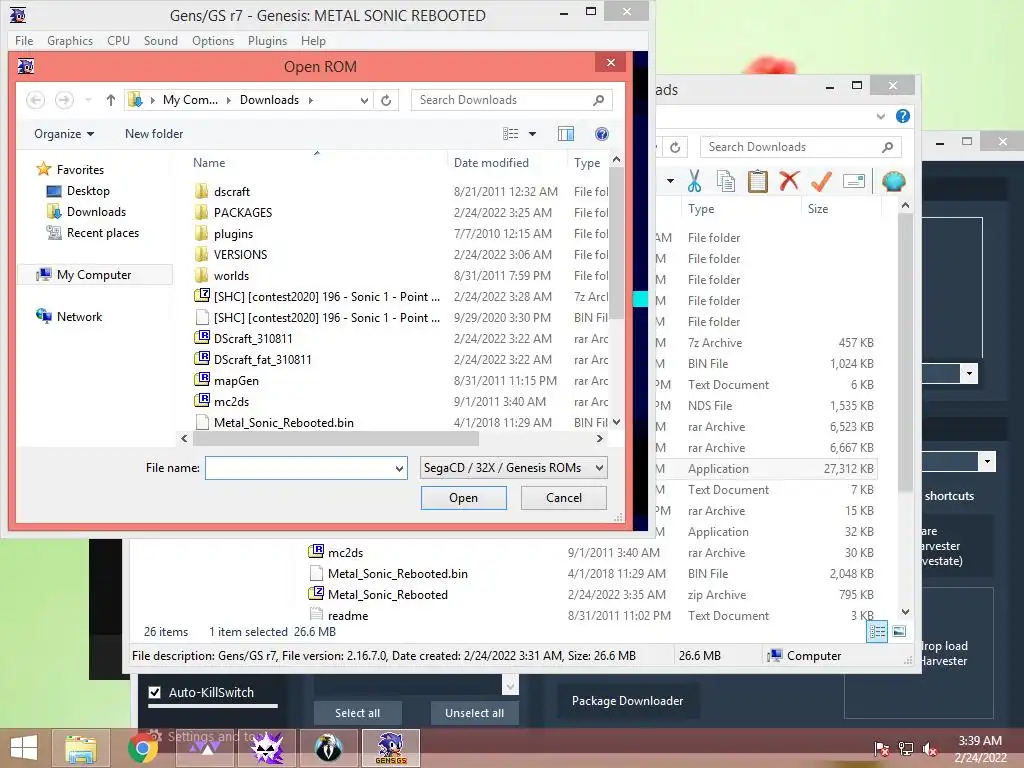Switch Explorer to large icons view
1024x768 pixels.
pos(899,632)
